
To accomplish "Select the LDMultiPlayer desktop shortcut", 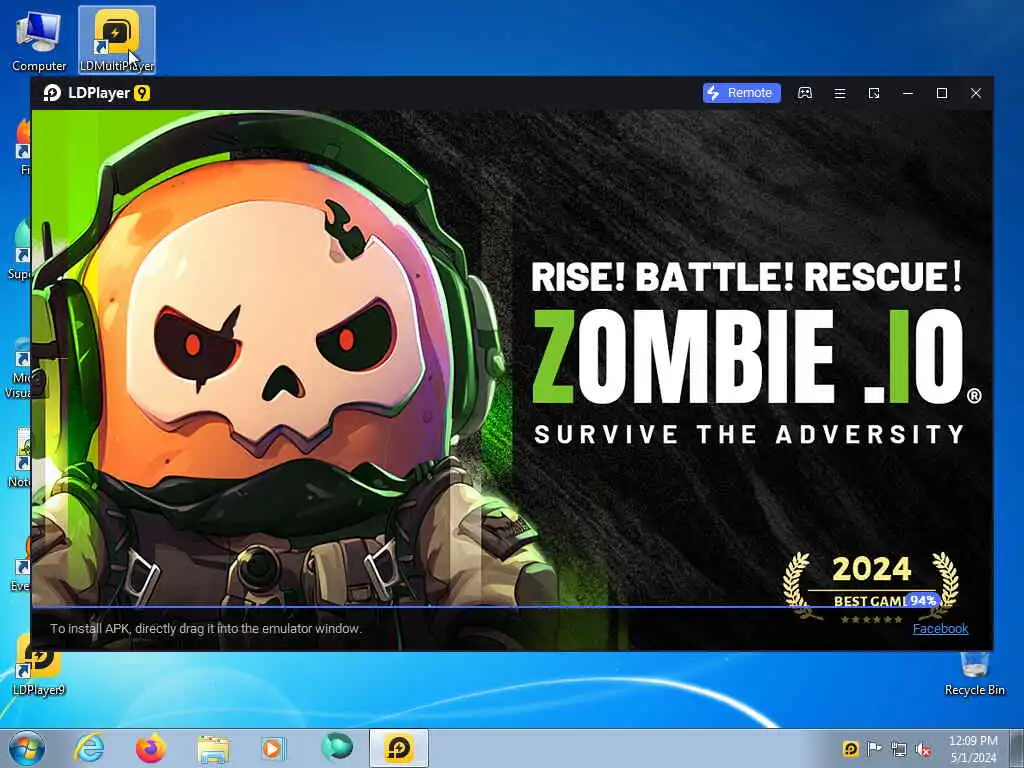I will [117, 40].
